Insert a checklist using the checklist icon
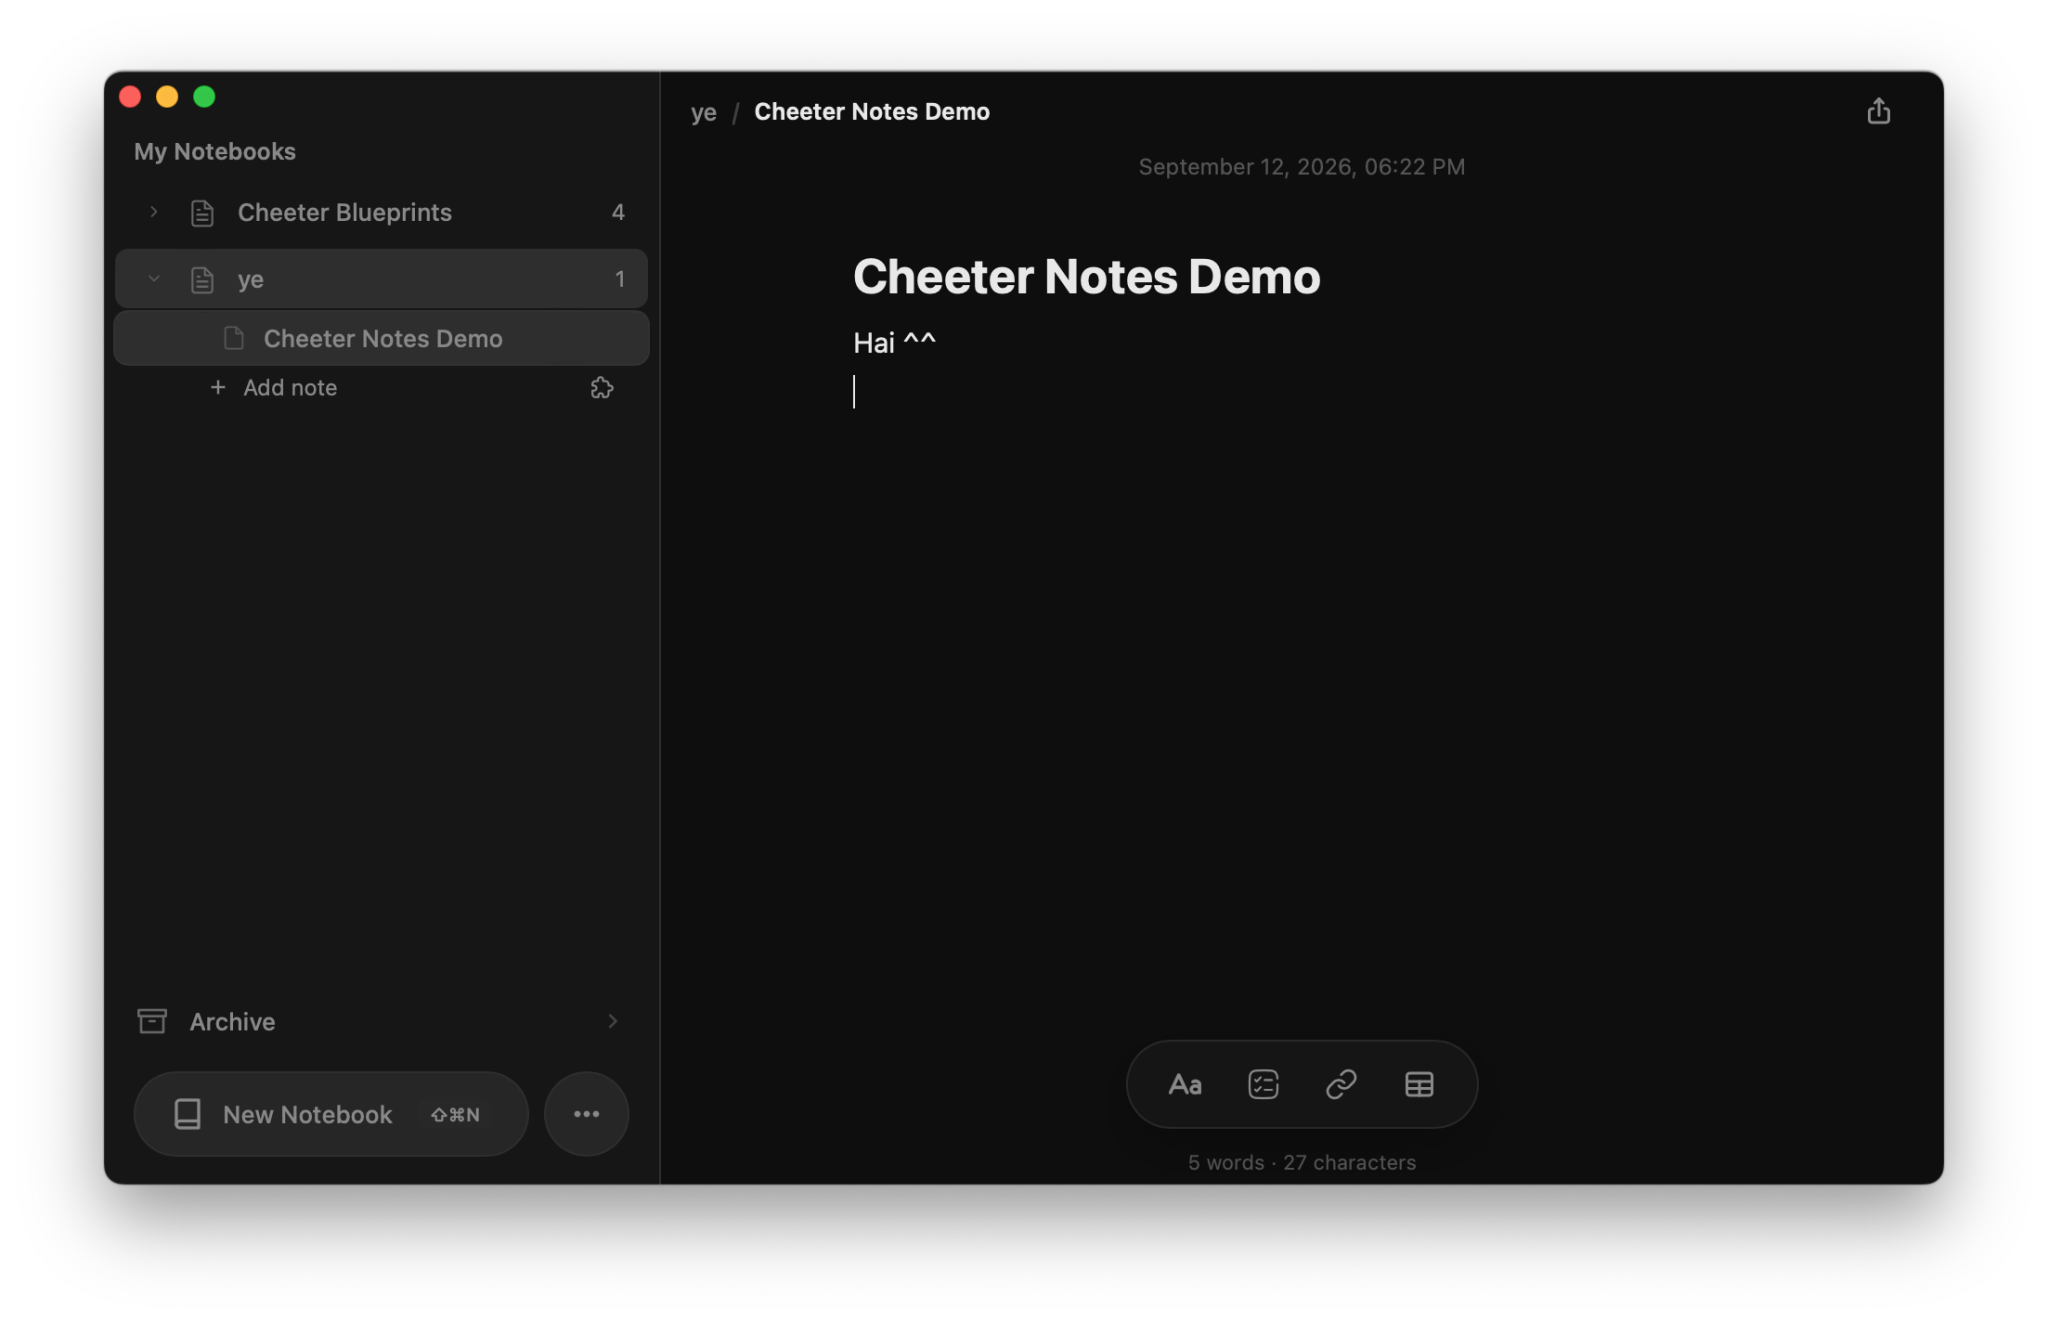This screenshot has height=1321, width=2048. [1263, 1084]
